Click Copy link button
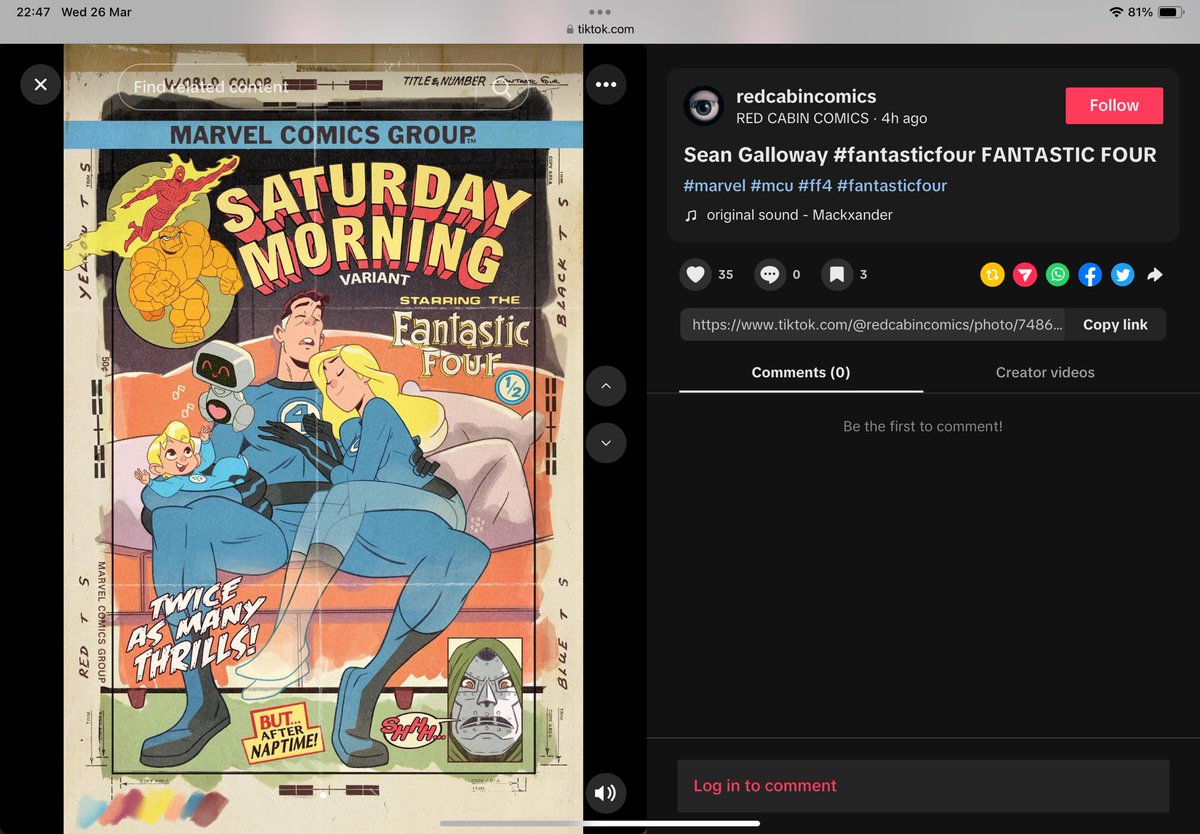Viewport: 1200px width, 834px height. [x=1115, y=324]
